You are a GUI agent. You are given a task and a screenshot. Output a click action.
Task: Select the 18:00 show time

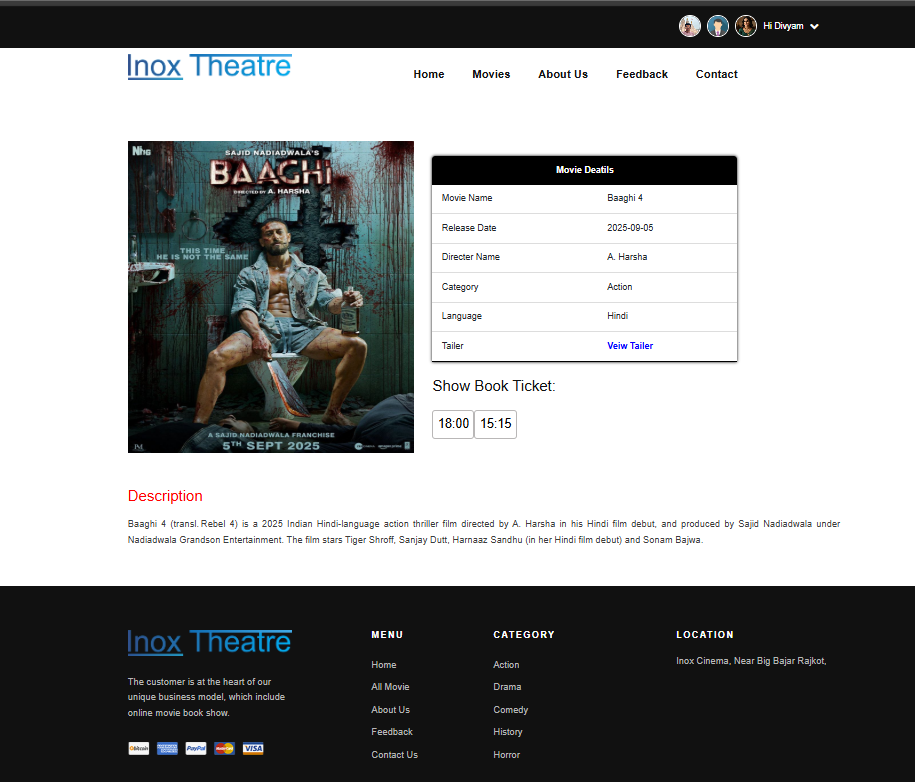(453, 424)
